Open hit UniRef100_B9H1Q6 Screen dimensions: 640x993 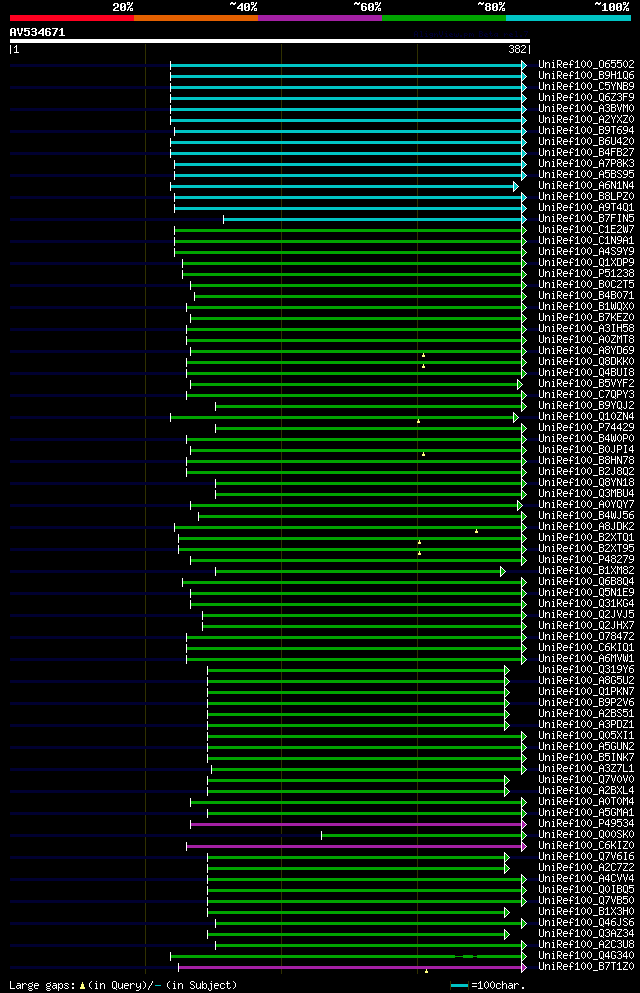coord(586,75)
